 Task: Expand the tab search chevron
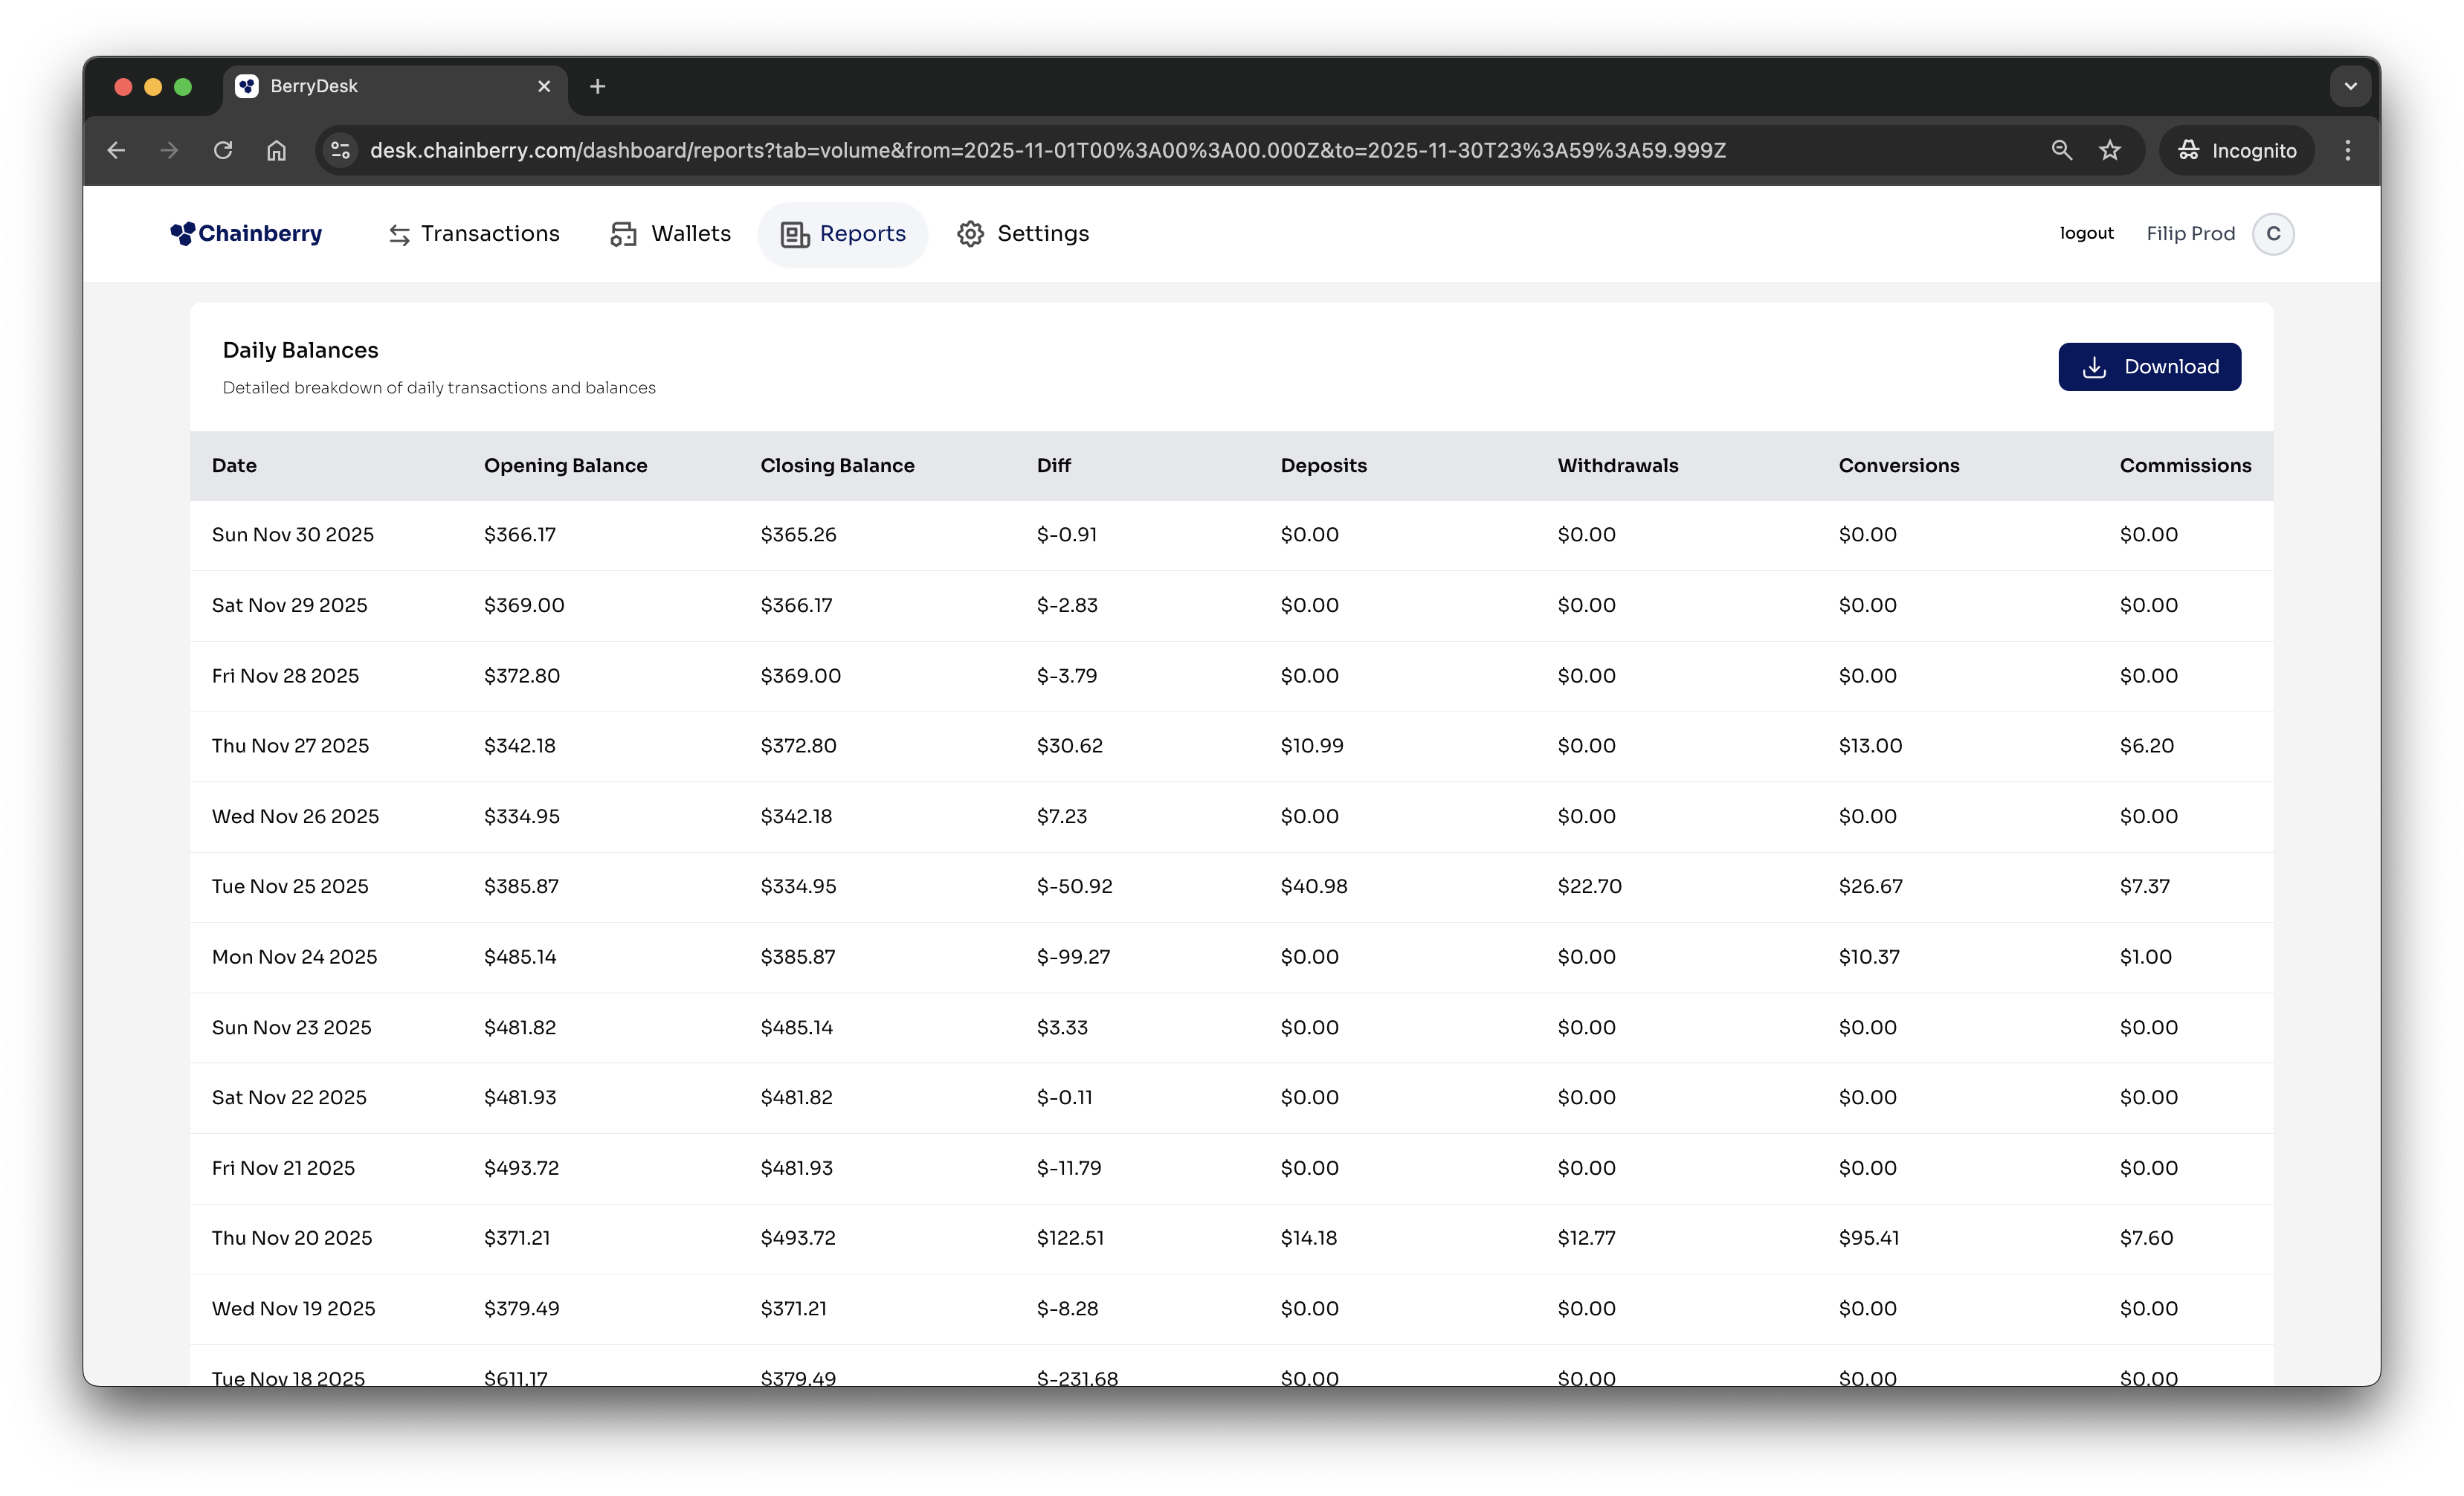coord(2350,86)
